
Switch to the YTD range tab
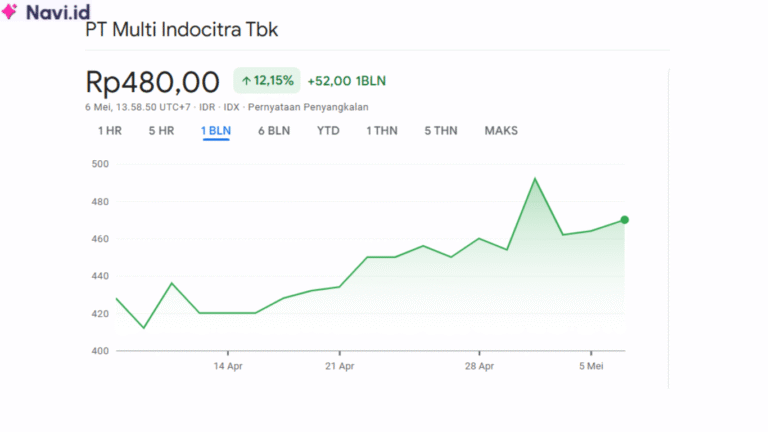[328, 131]
